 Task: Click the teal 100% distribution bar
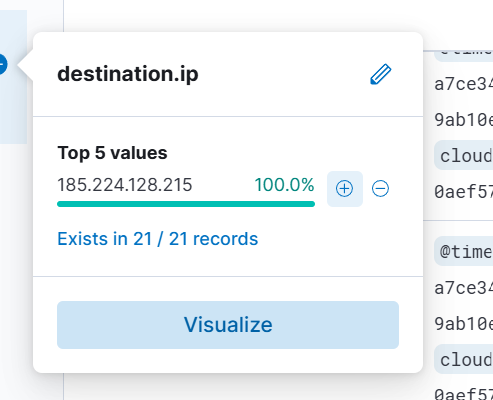[x=186, y=204]
